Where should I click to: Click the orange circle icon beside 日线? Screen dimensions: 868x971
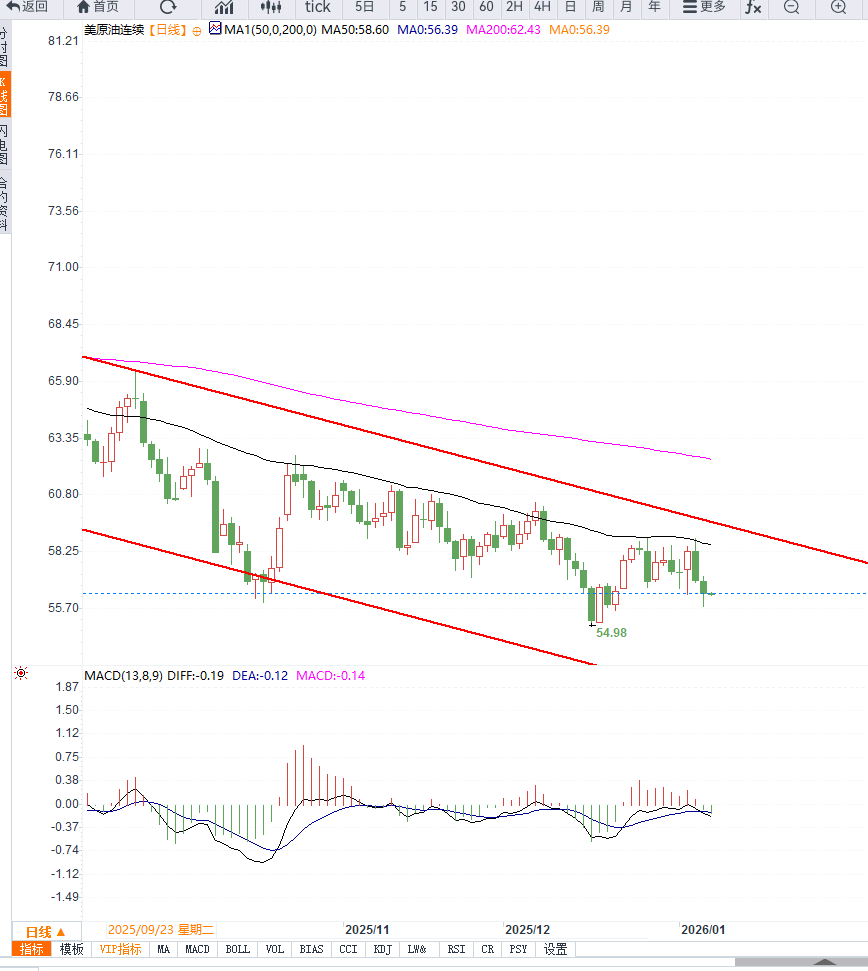(x=197, y=31)
